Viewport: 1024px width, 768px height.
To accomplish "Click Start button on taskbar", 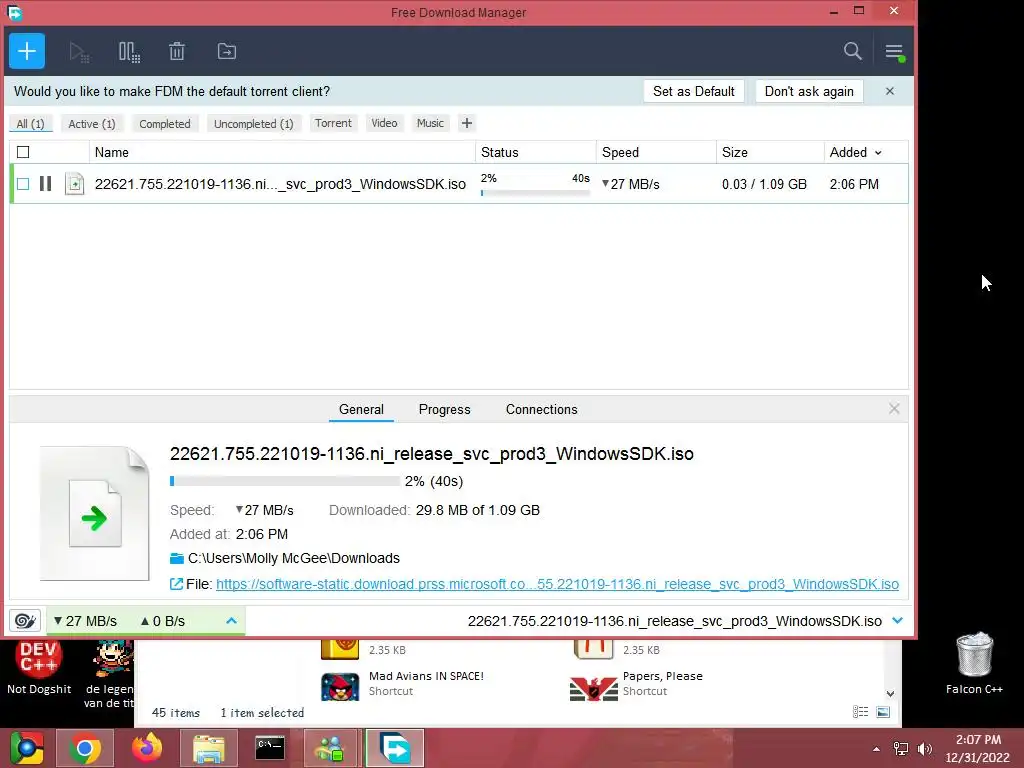I will click(25, 748).
